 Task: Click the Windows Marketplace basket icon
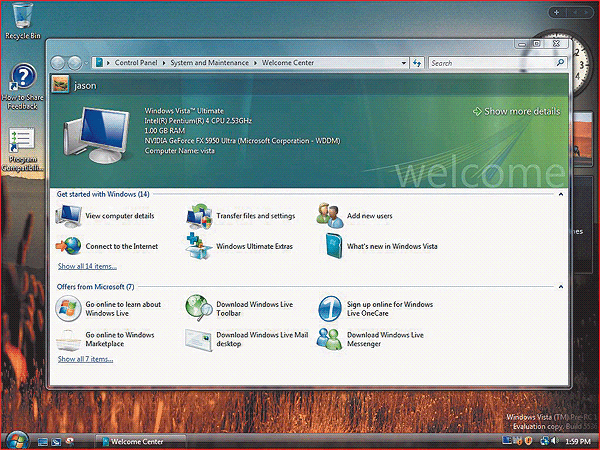tap(68, 340)
